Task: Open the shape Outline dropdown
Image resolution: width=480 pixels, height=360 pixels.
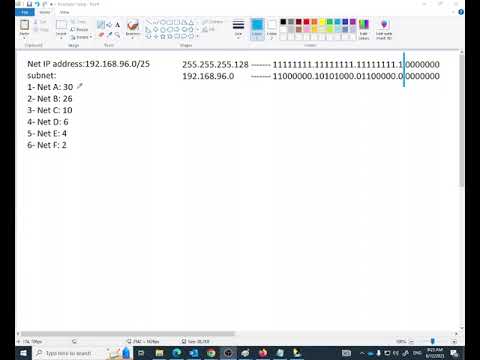Action: (x=213, y=22)
